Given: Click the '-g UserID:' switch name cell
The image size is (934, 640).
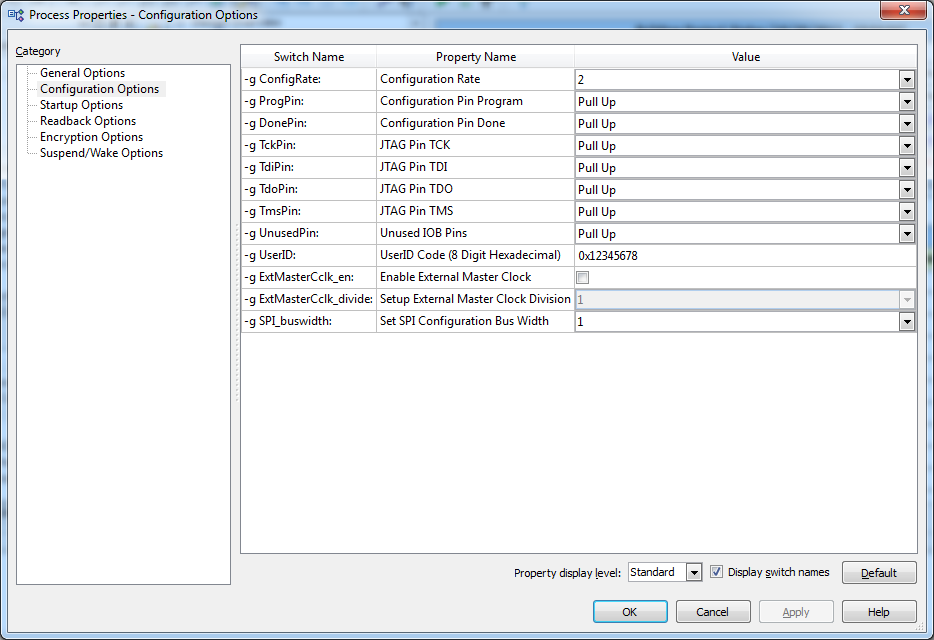Looking at the screenshot, I should tap(309, 256).
